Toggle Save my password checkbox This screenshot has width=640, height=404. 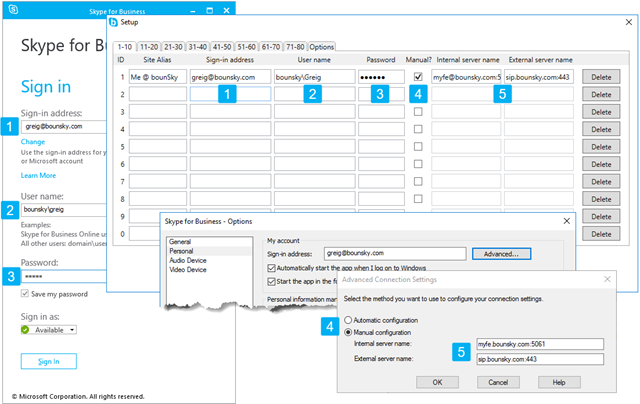click(x=25, y=293)
